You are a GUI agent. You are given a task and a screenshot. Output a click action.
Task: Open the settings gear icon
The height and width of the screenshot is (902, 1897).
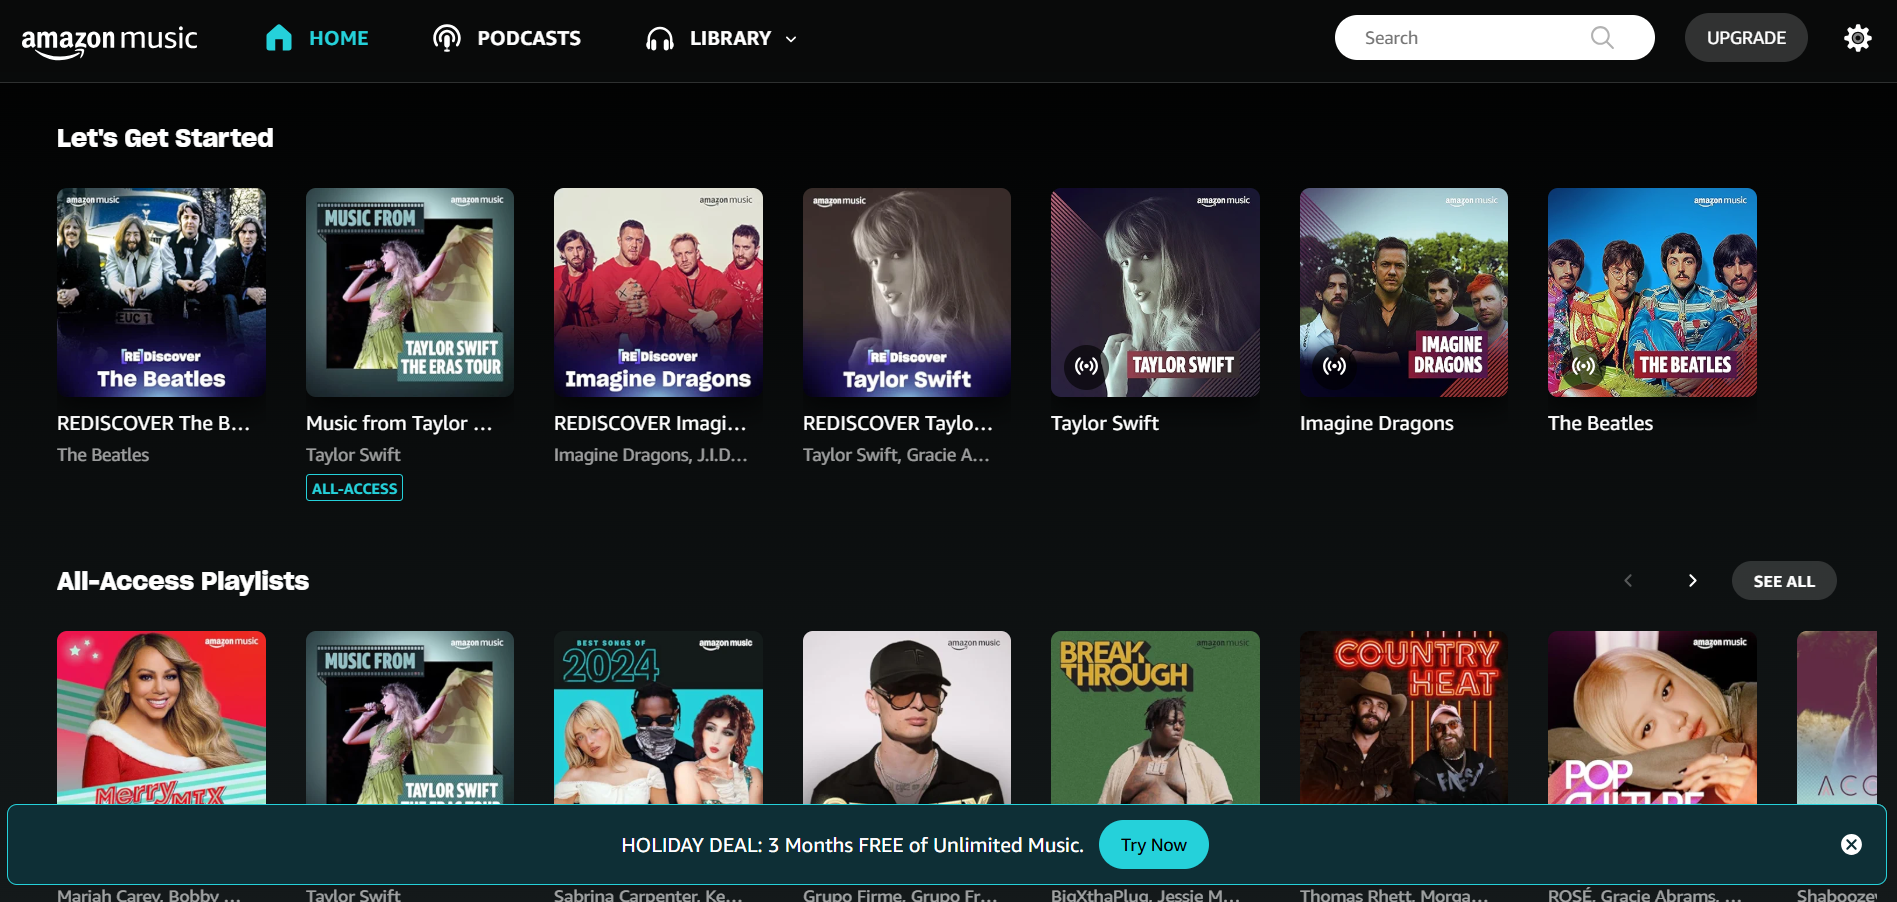pos(1858,38)
